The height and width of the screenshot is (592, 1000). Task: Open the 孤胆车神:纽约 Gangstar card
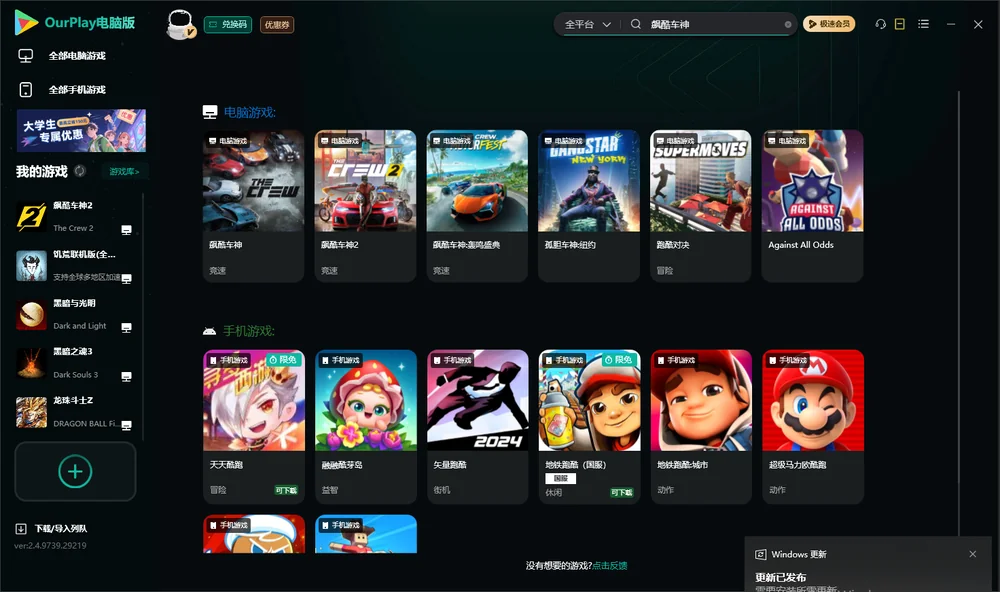[589, 205]
